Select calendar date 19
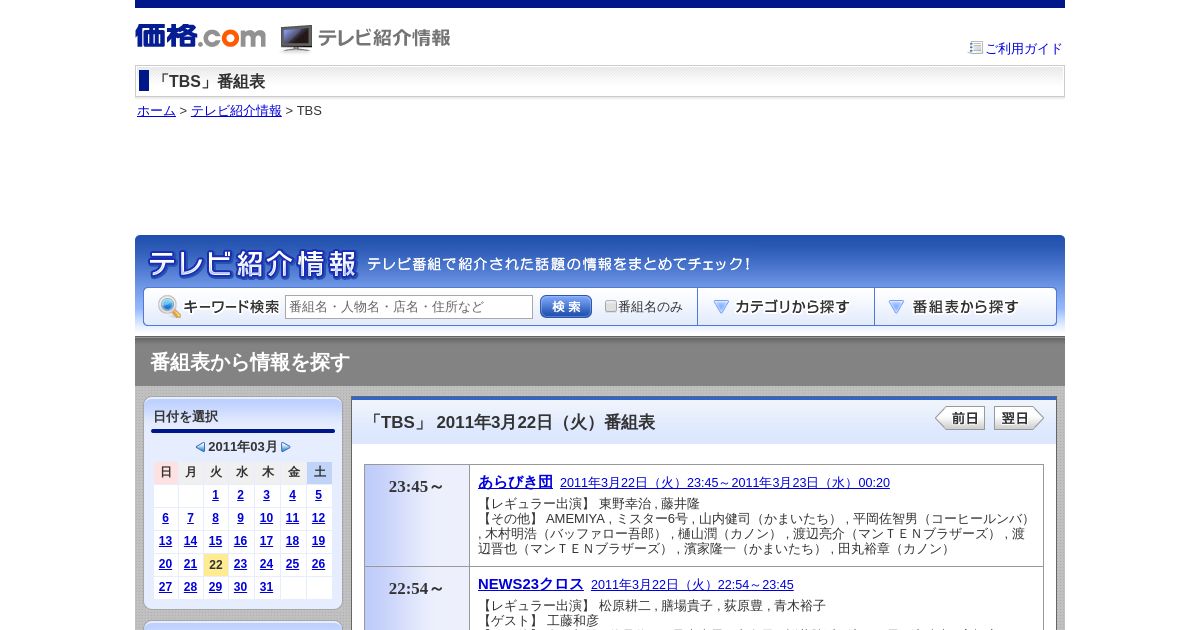Viewport: 1200px width, 630px height. coord(318,541)
